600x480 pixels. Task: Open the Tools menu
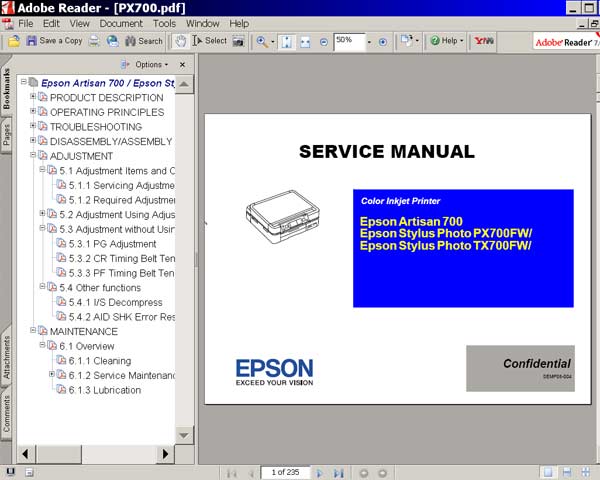tap(165, 24)
